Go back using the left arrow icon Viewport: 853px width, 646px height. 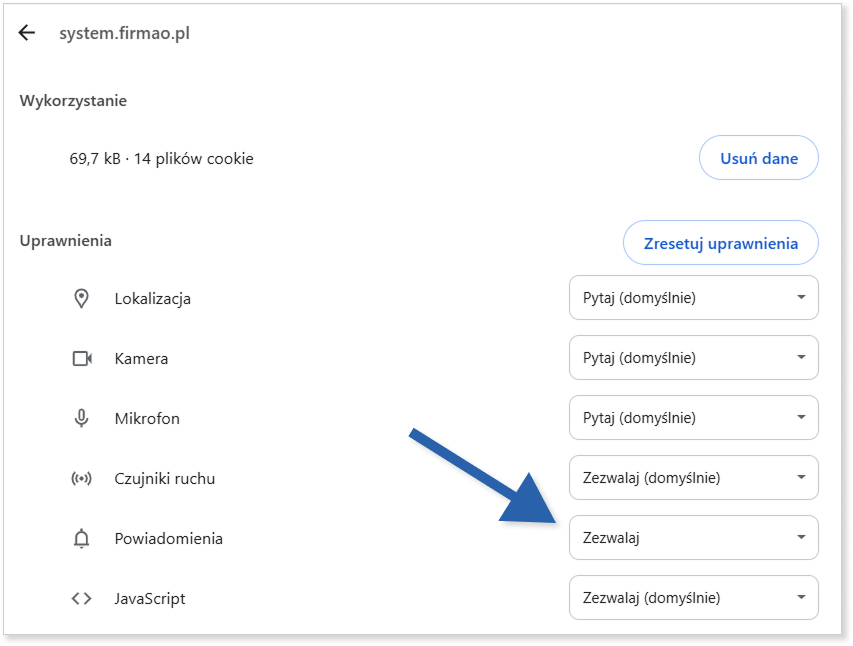(27, 33)
